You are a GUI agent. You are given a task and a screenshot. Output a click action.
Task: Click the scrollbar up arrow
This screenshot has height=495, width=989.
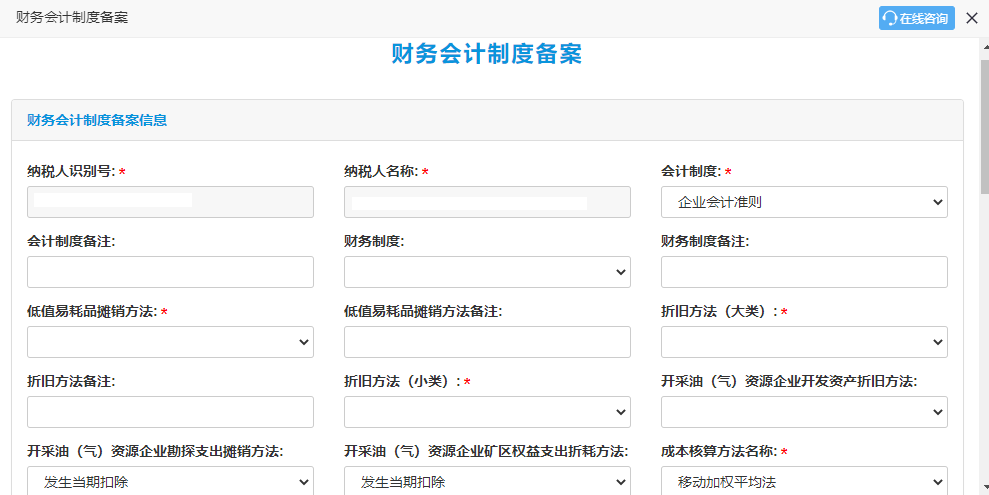pos(985,47)
